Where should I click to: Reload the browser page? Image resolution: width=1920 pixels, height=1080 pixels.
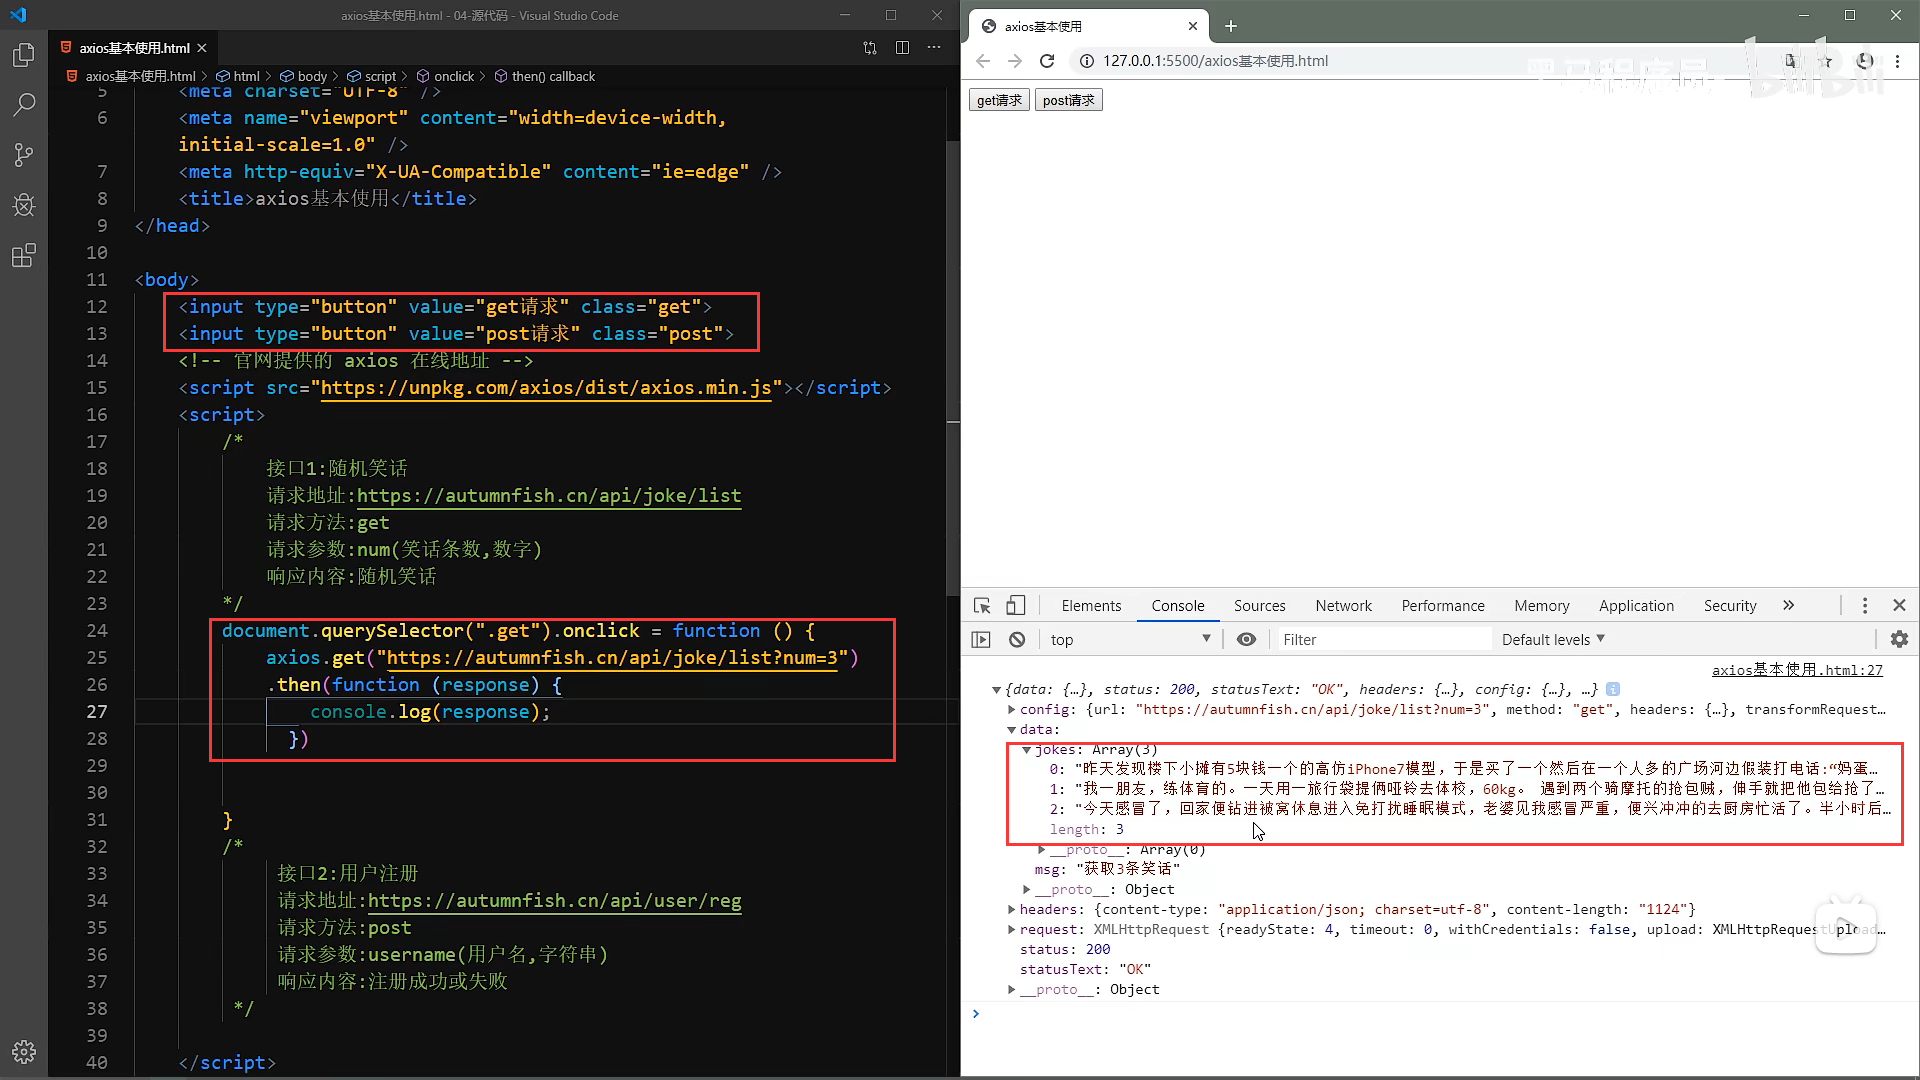[x=1047, y=61]
